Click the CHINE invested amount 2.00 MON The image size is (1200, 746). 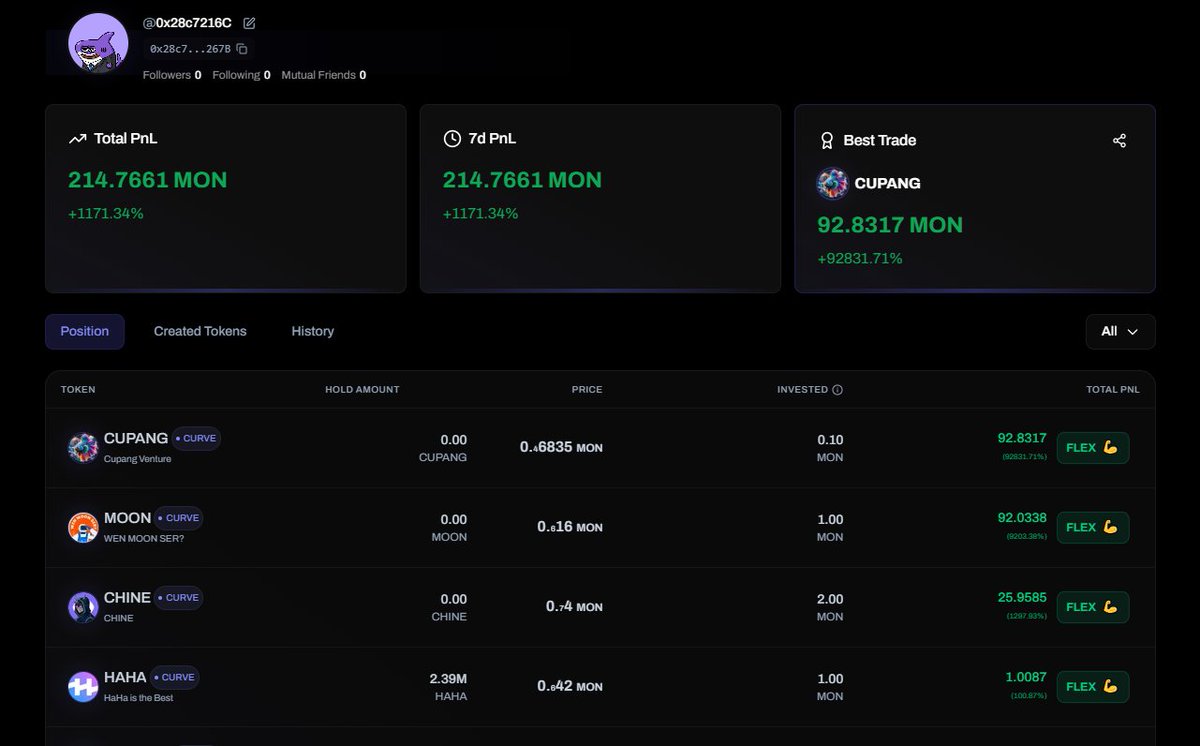click(830, 607)
